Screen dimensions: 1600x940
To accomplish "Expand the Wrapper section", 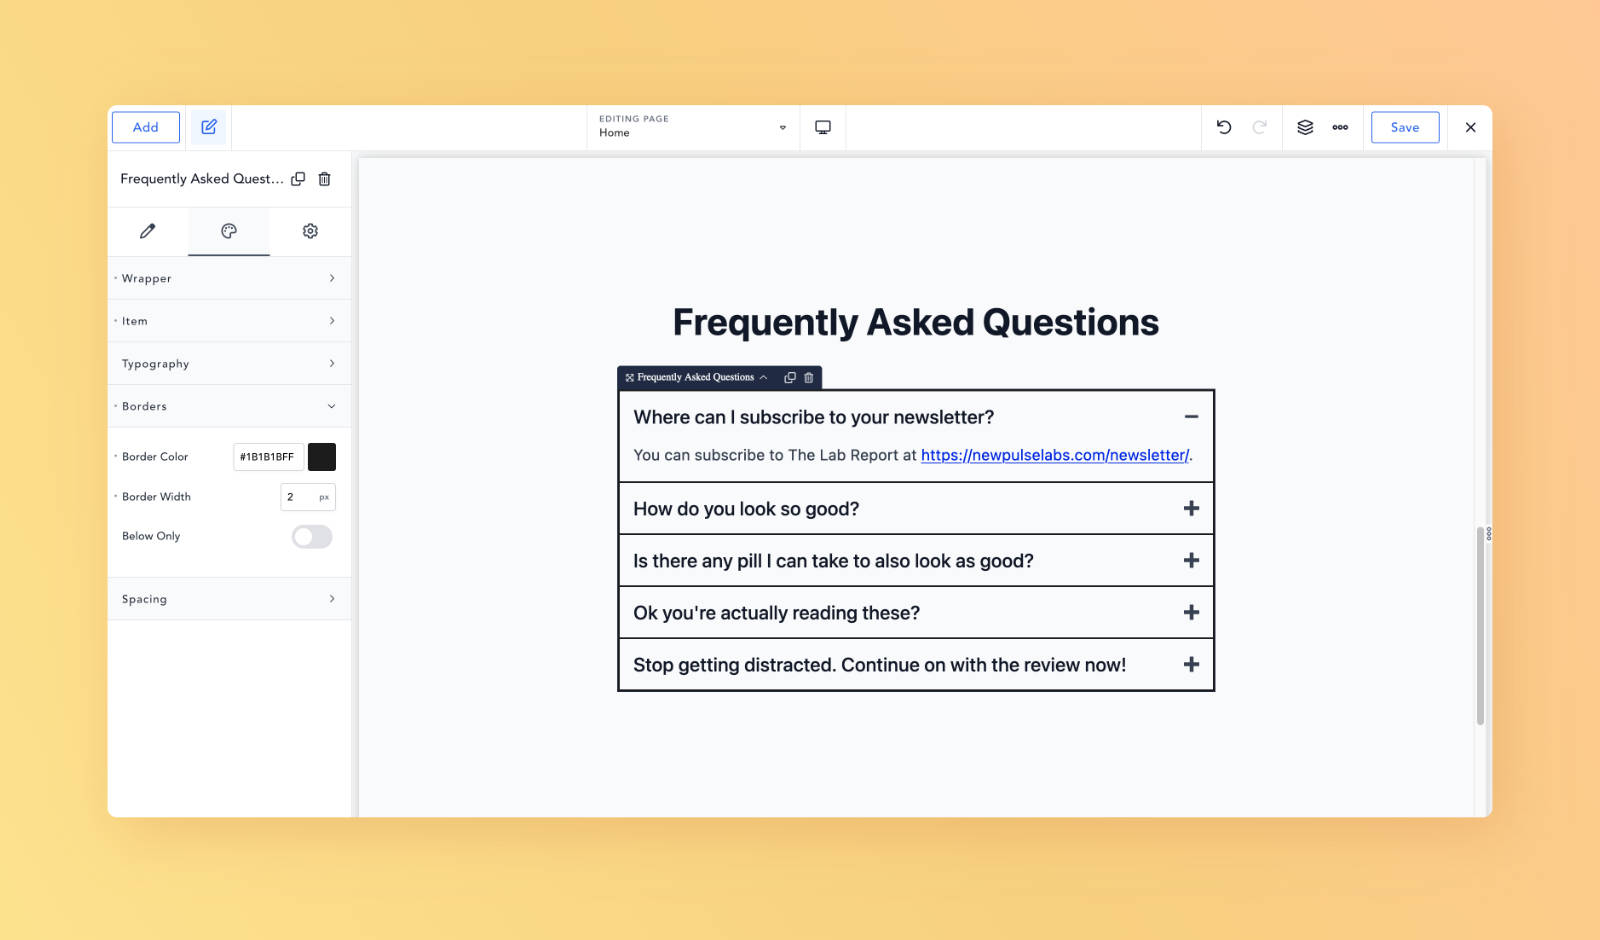I will tap(229, 278).
